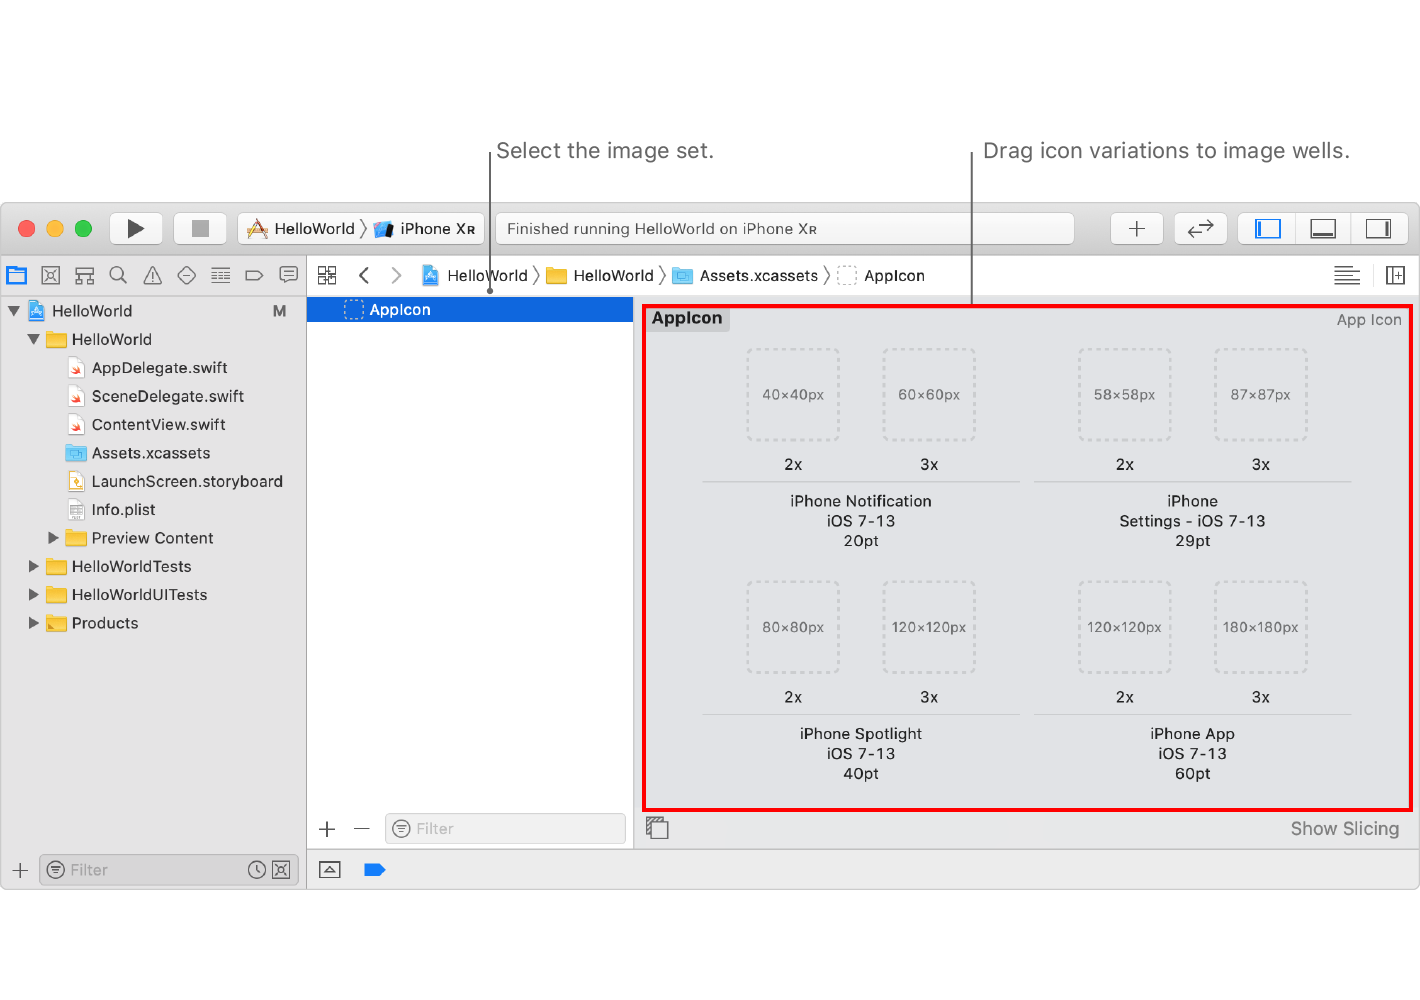Image resolution: width=1420 pixels, height=1000 pixels.
Task: Open the Breakpoint navigator icon
Action: (x=254, y=276)
